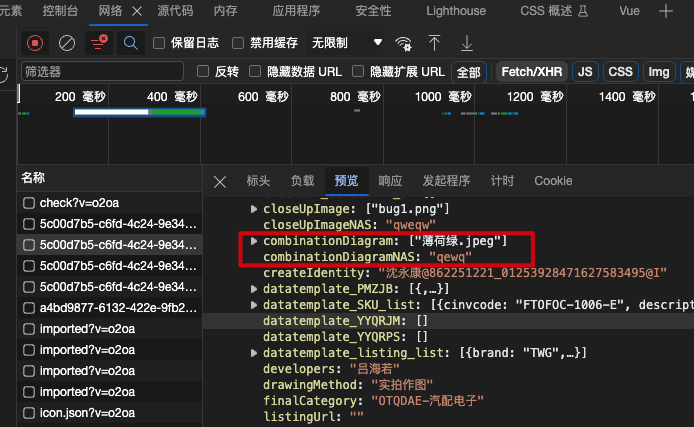The image size is (694, 427).
Task: Close the 网络 tab
Action: 137,11
